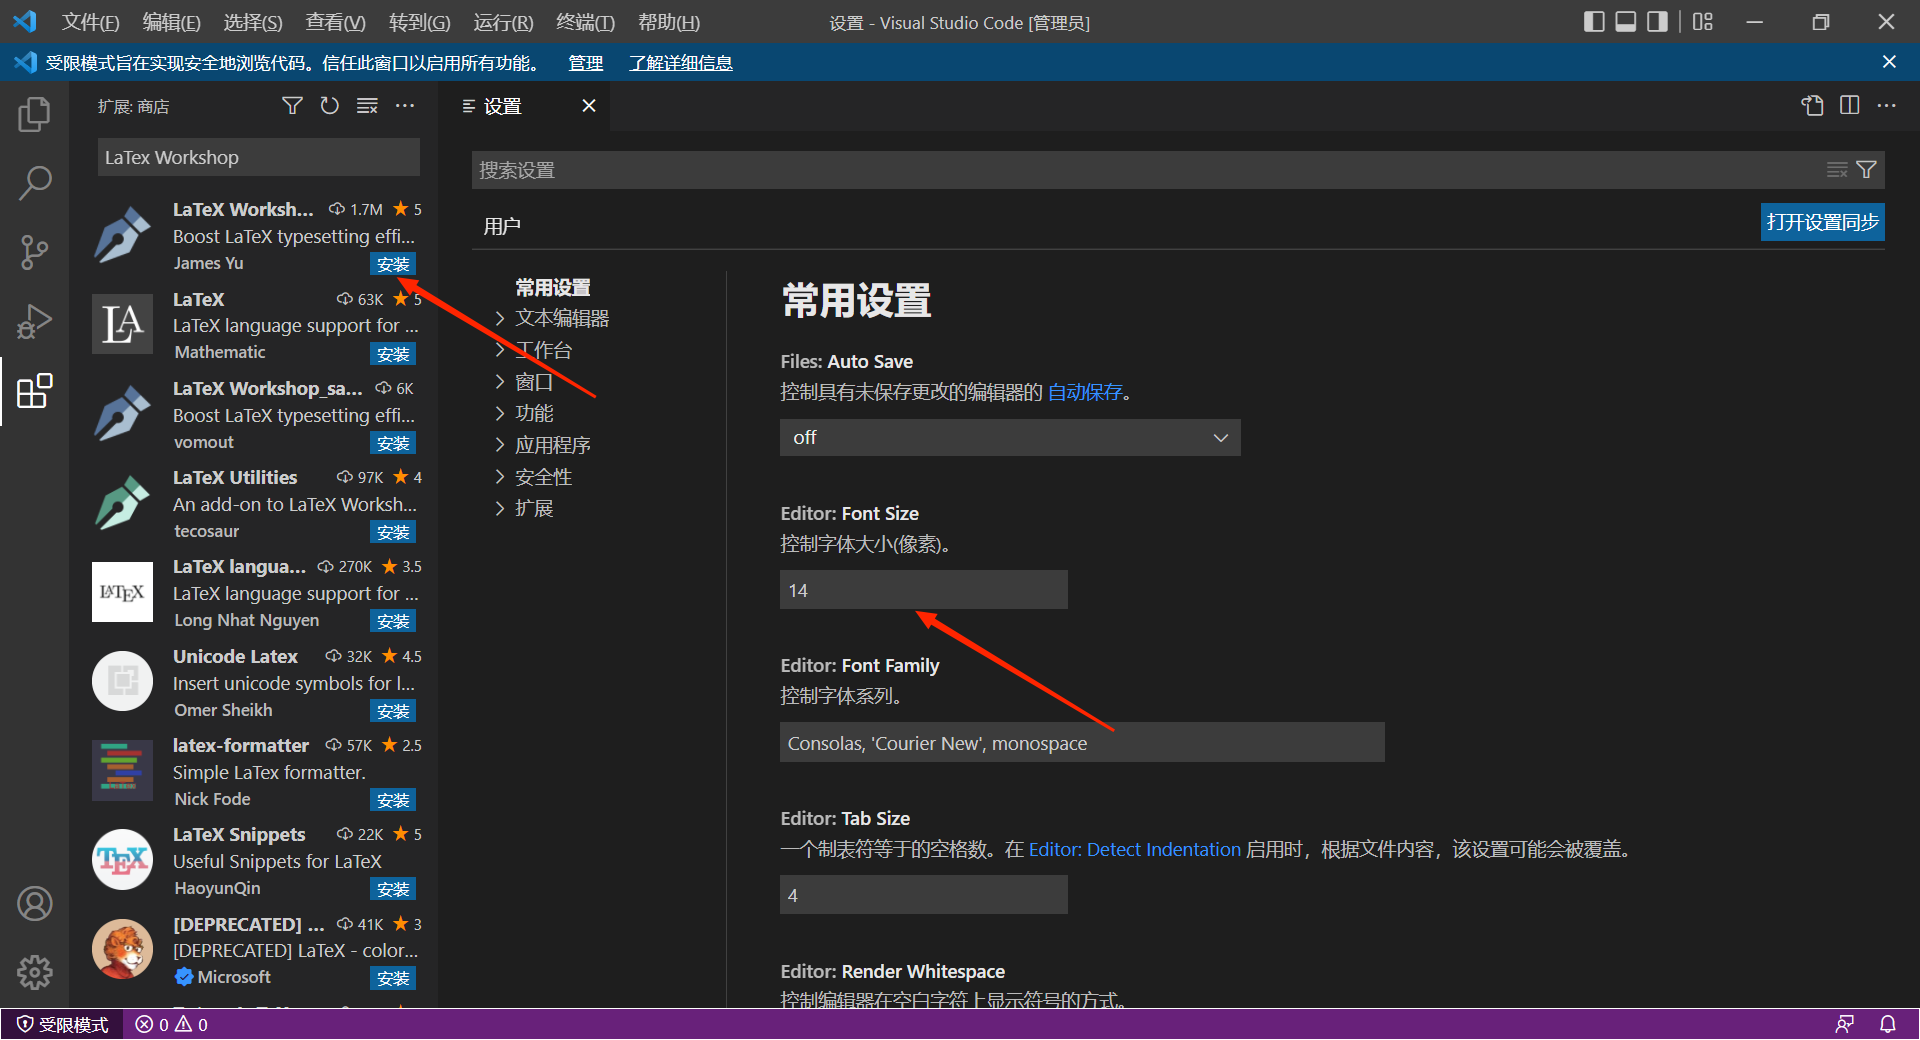Open the Source Control icon

tap(35, 252)
